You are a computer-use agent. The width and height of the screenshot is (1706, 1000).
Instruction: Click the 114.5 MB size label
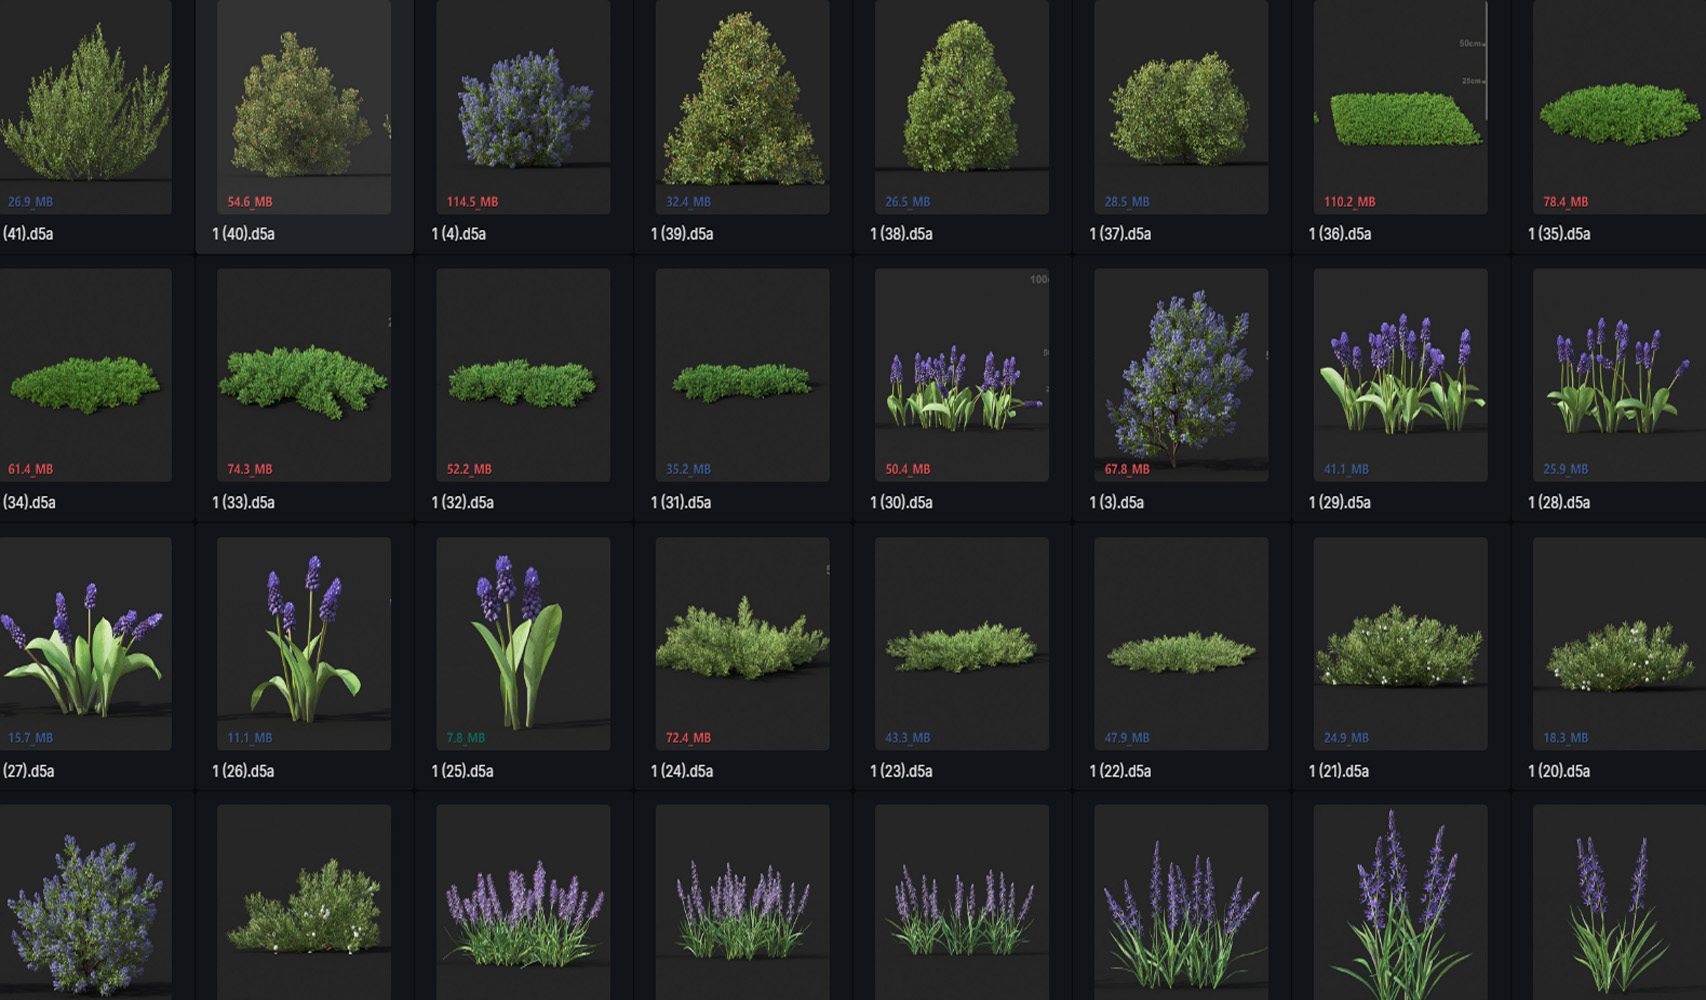pos(472,202)
